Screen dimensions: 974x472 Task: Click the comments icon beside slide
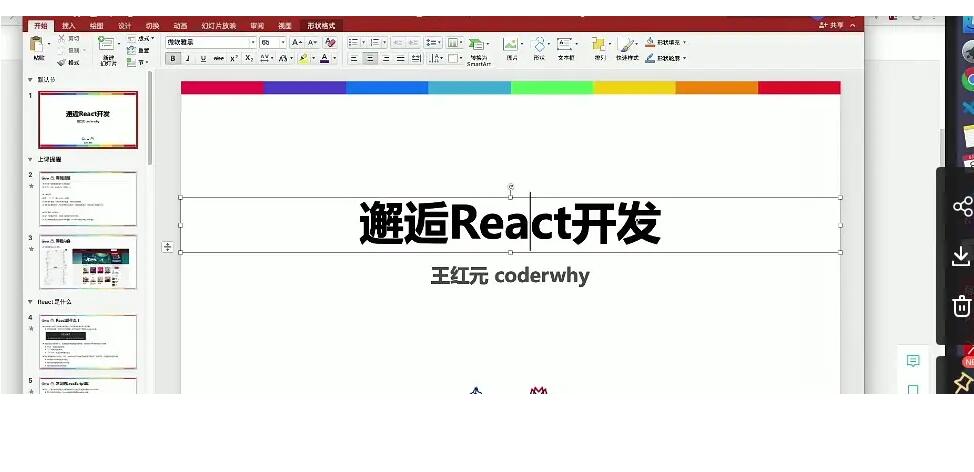pyautogui.click(x=913, y=361)
